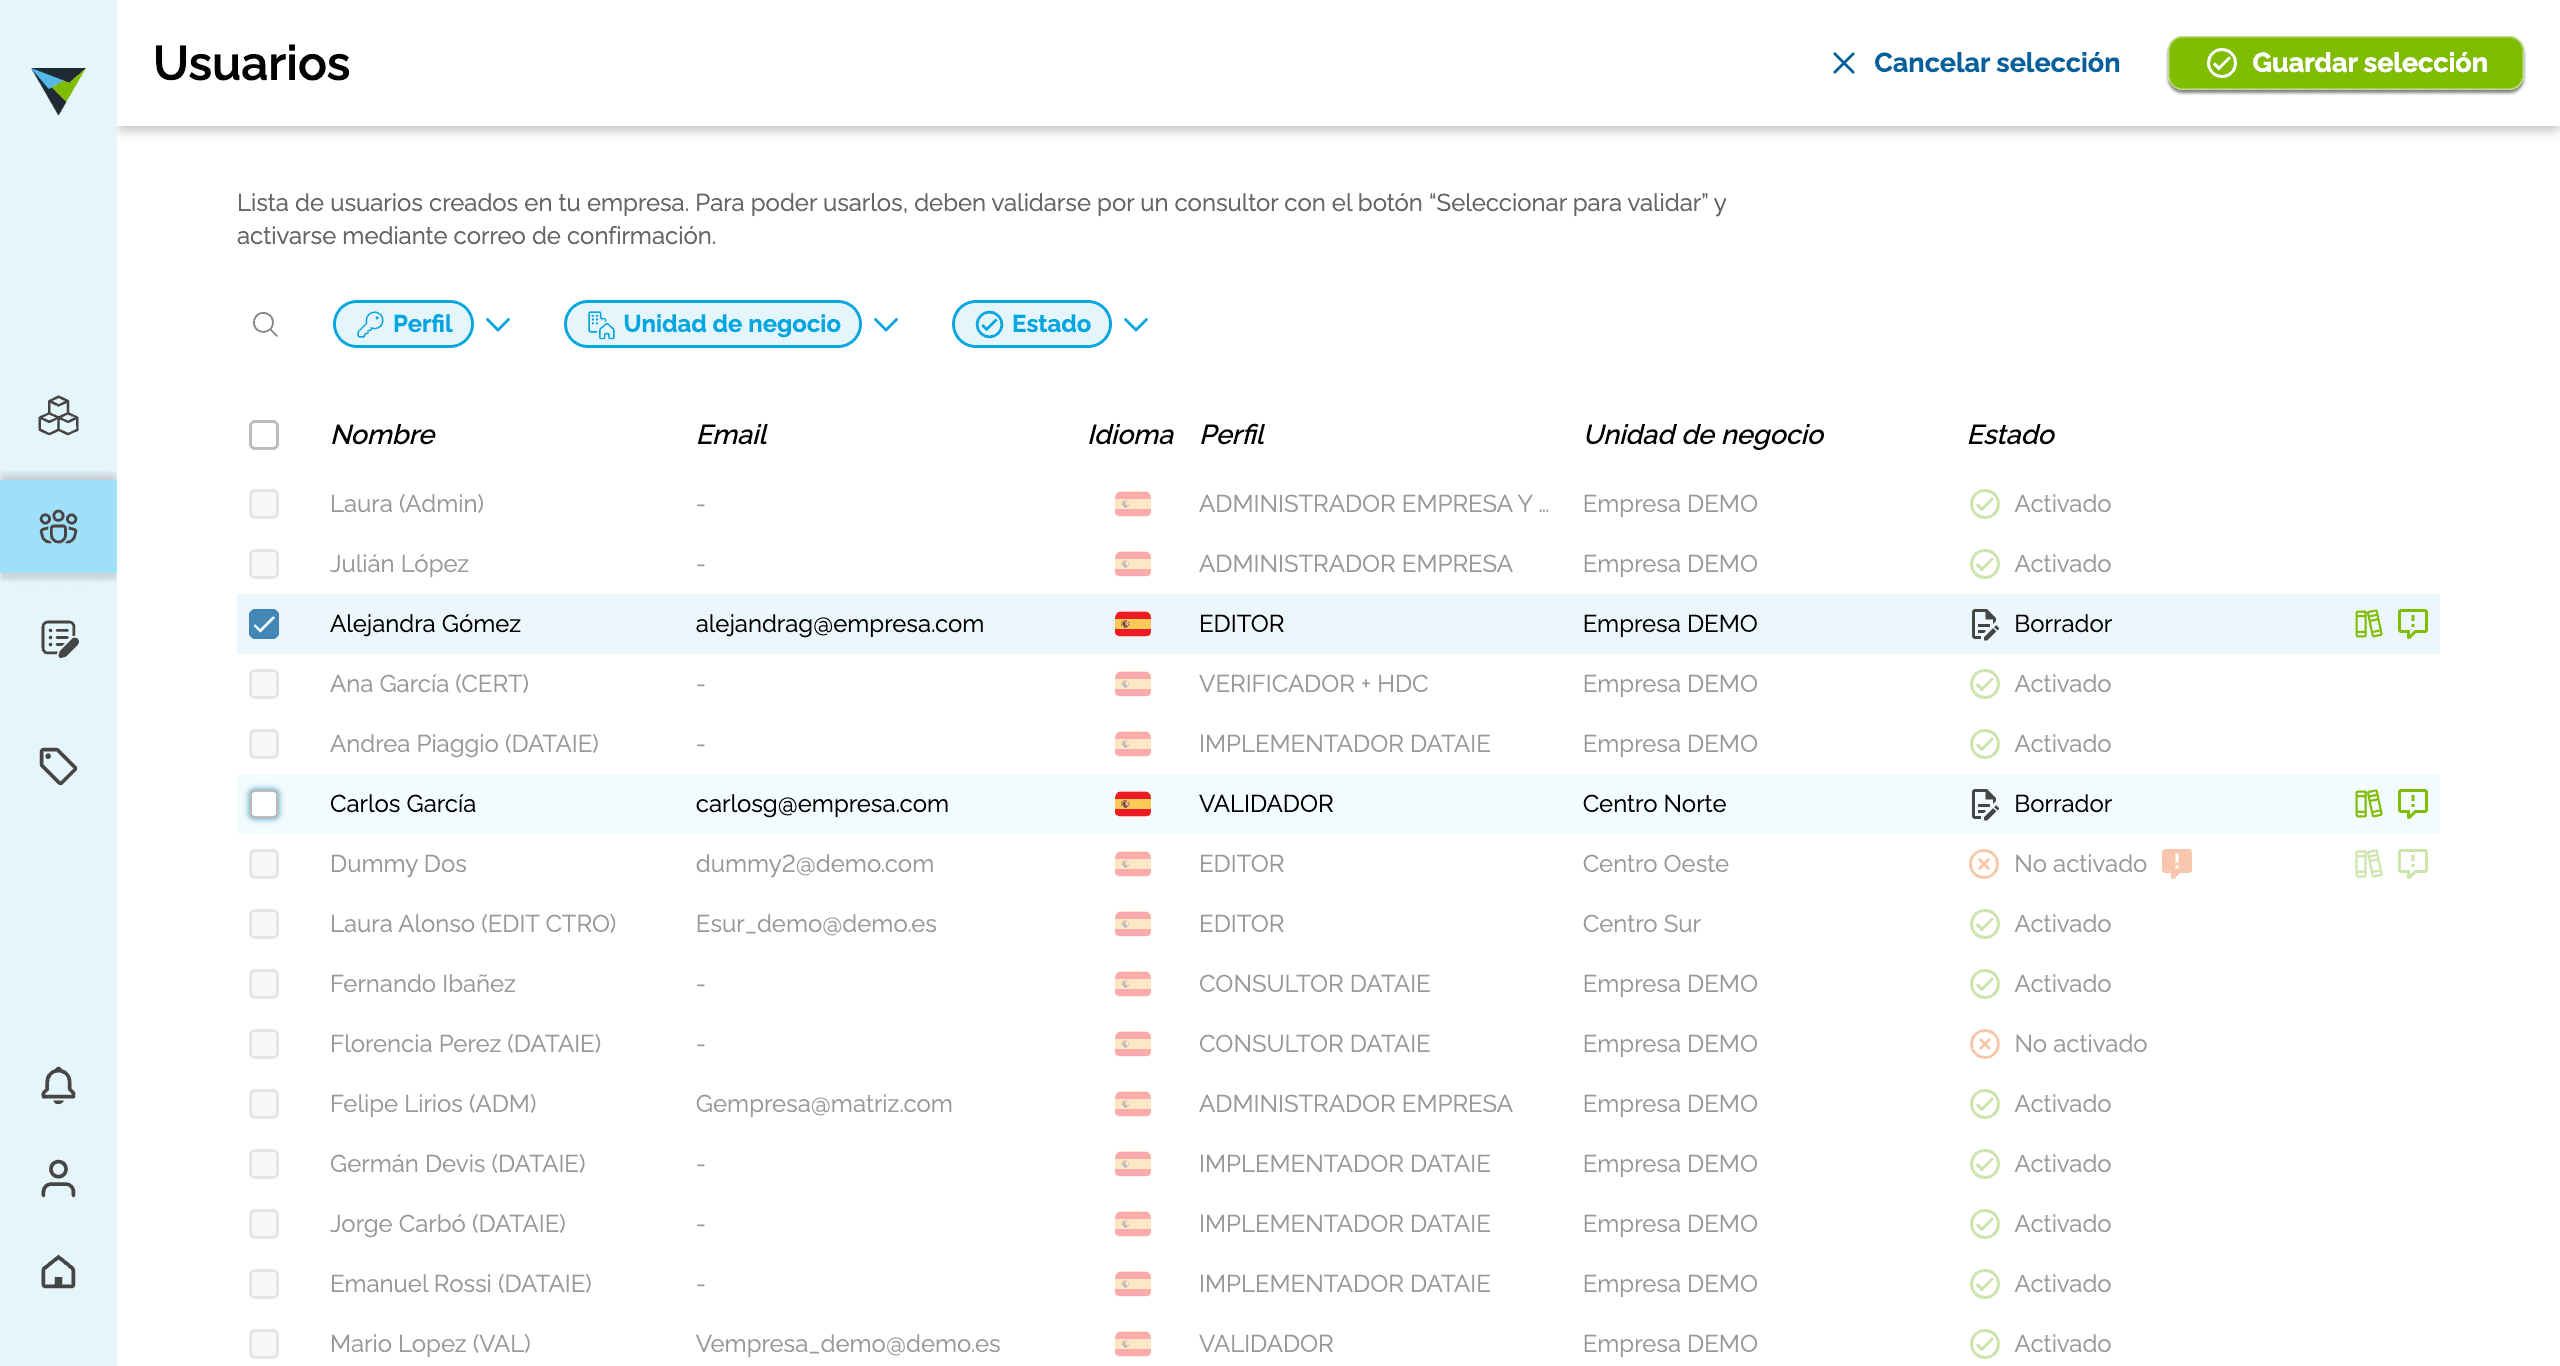Click the Centro Norte business unit cell

(1654, 804)
